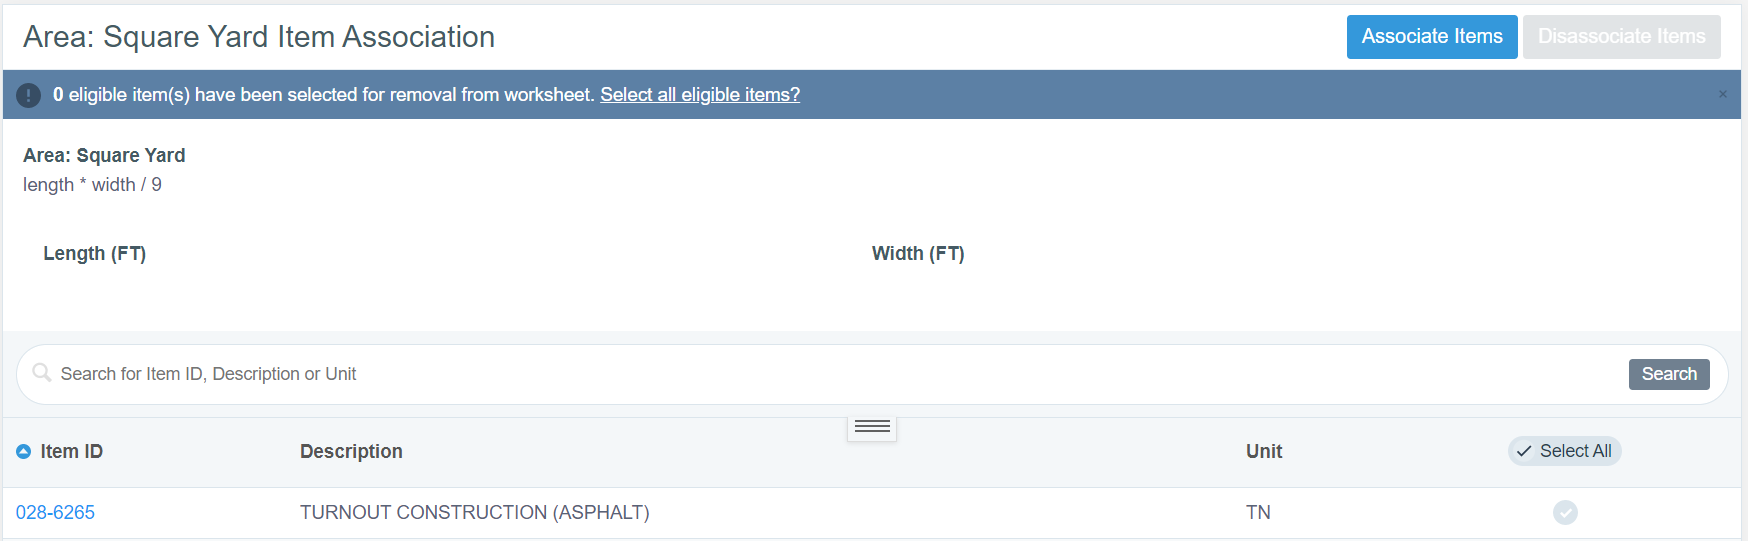
Task: Dismiss the blue notification banner
Action: pos(1722,94)
